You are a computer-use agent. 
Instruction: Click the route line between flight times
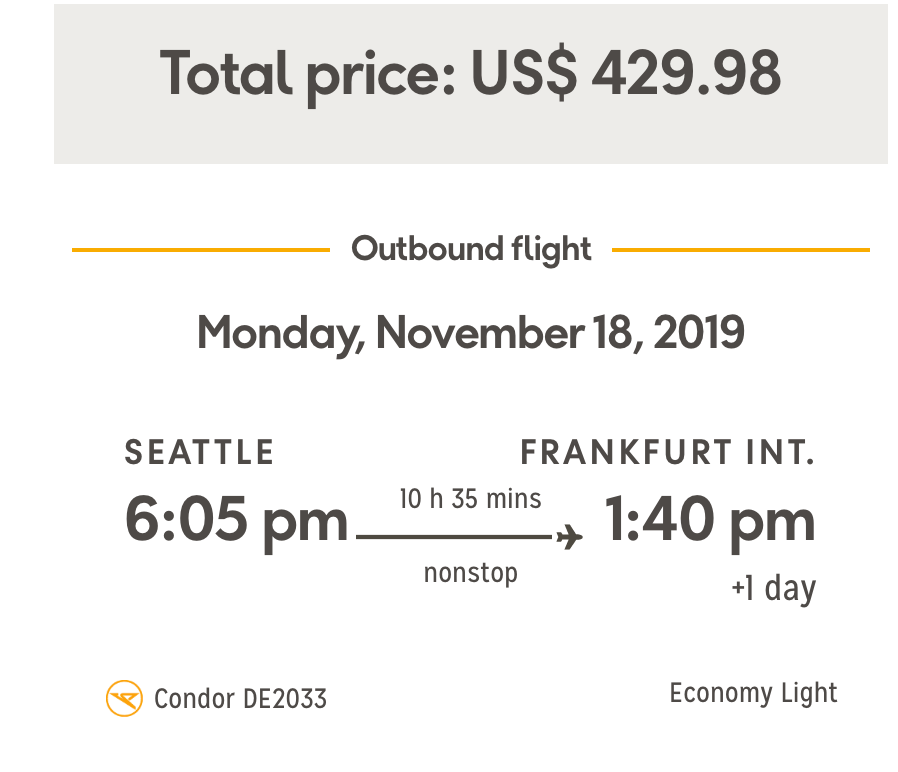pyautogui.click(x=455, y=537)
